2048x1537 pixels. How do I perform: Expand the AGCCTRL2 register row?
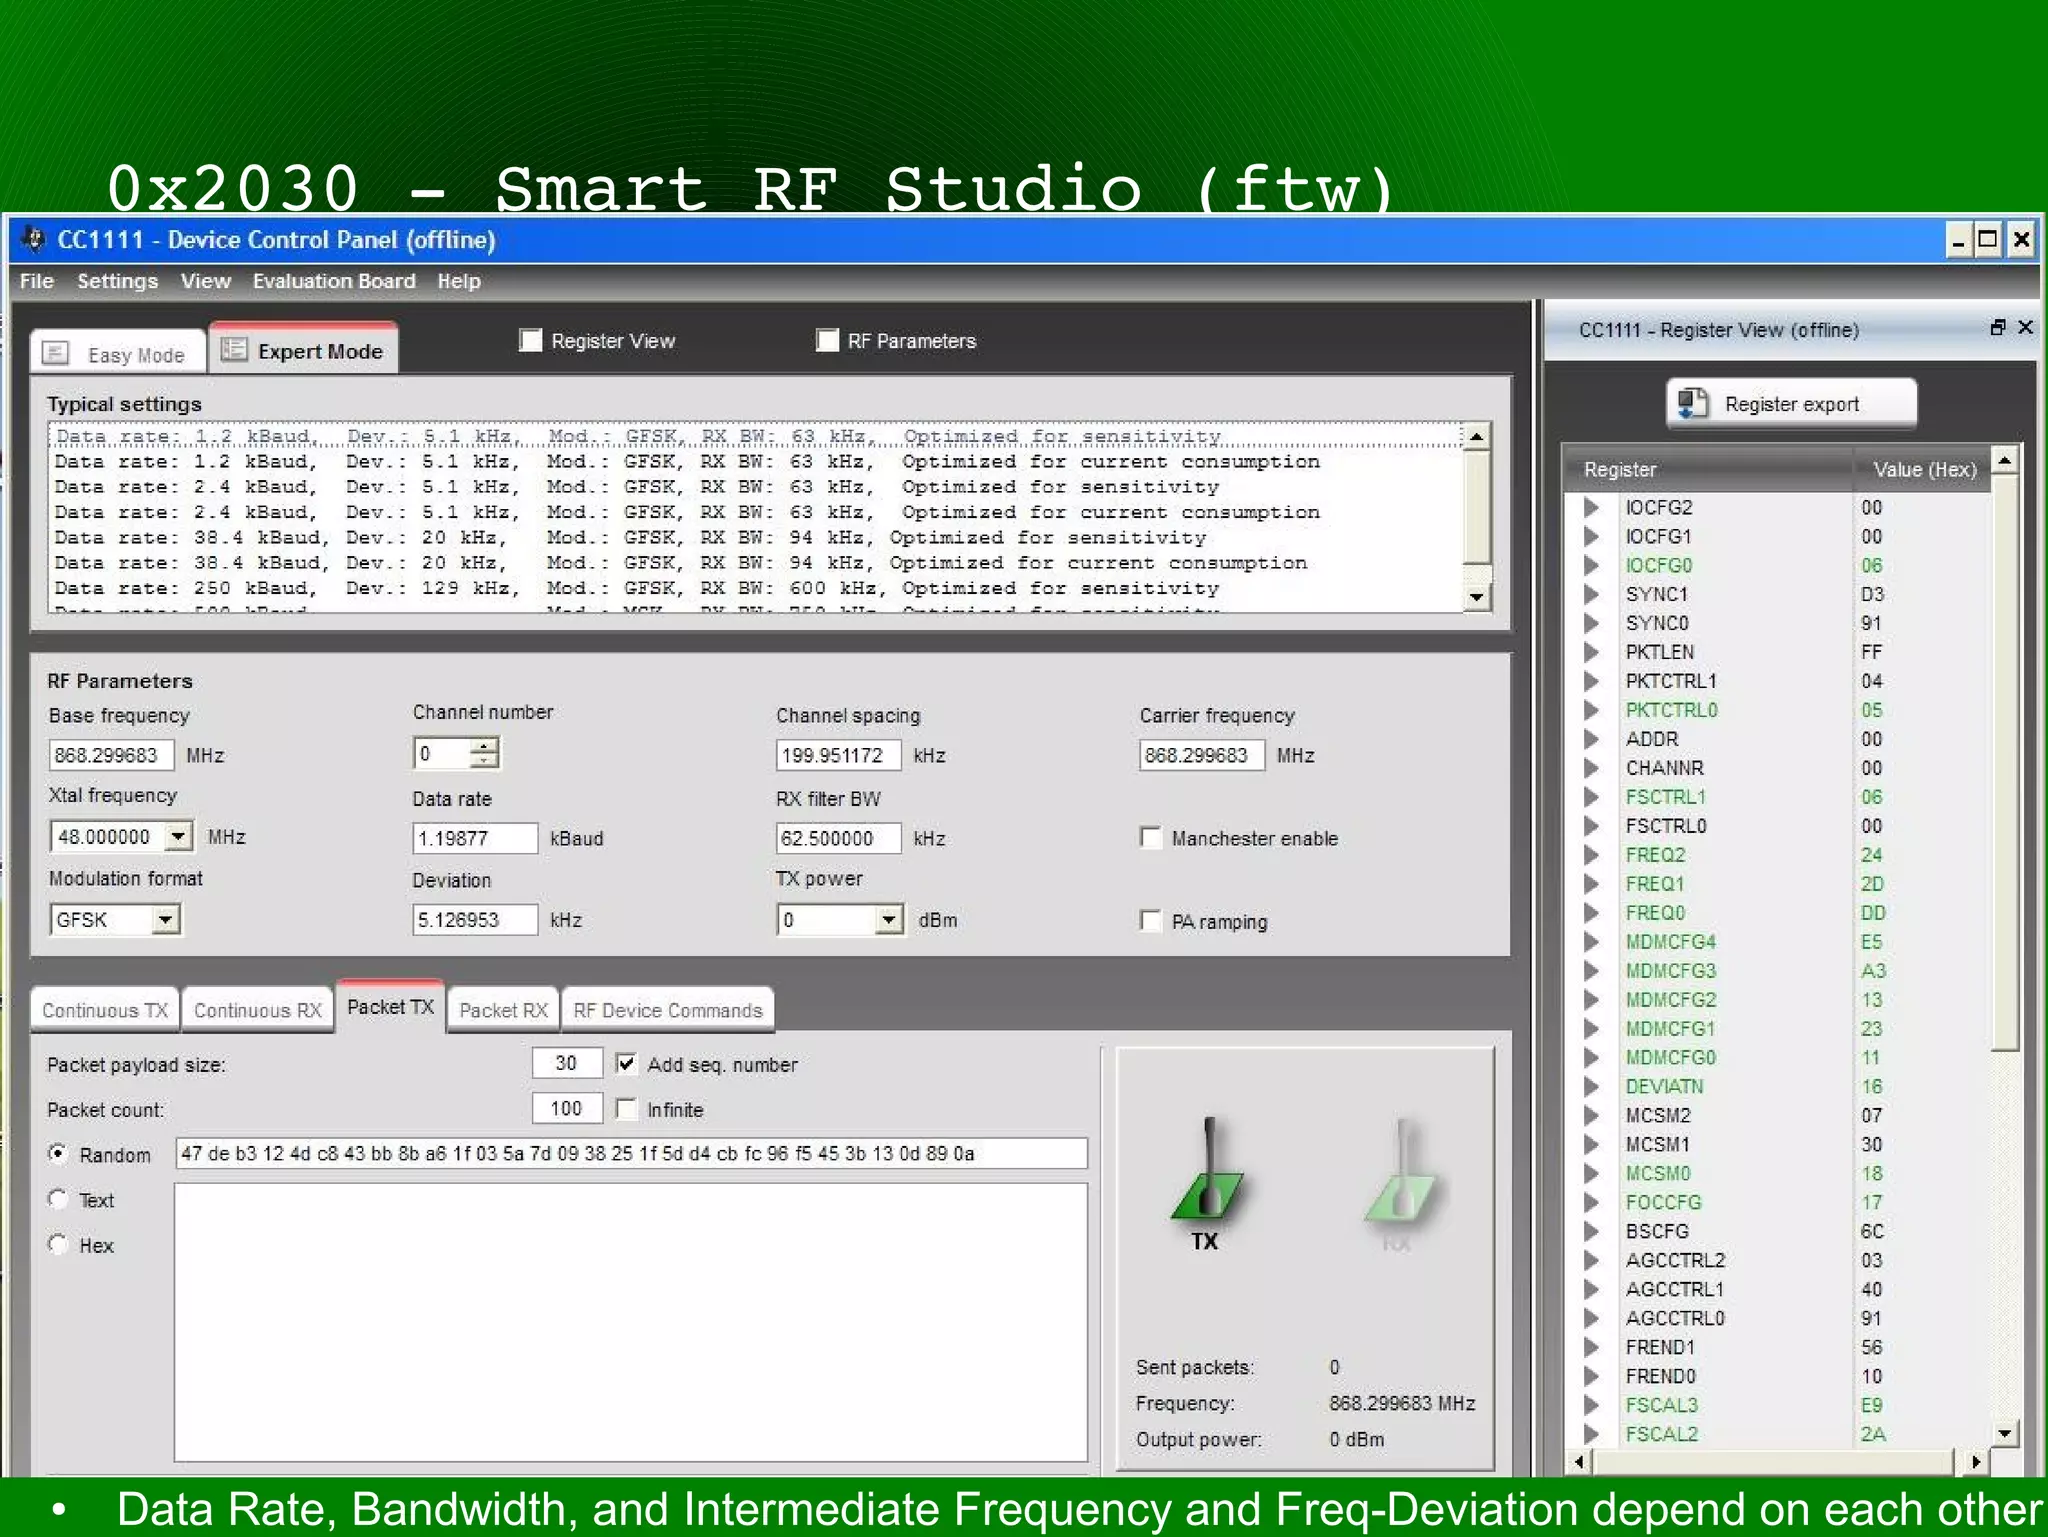1590,1260
